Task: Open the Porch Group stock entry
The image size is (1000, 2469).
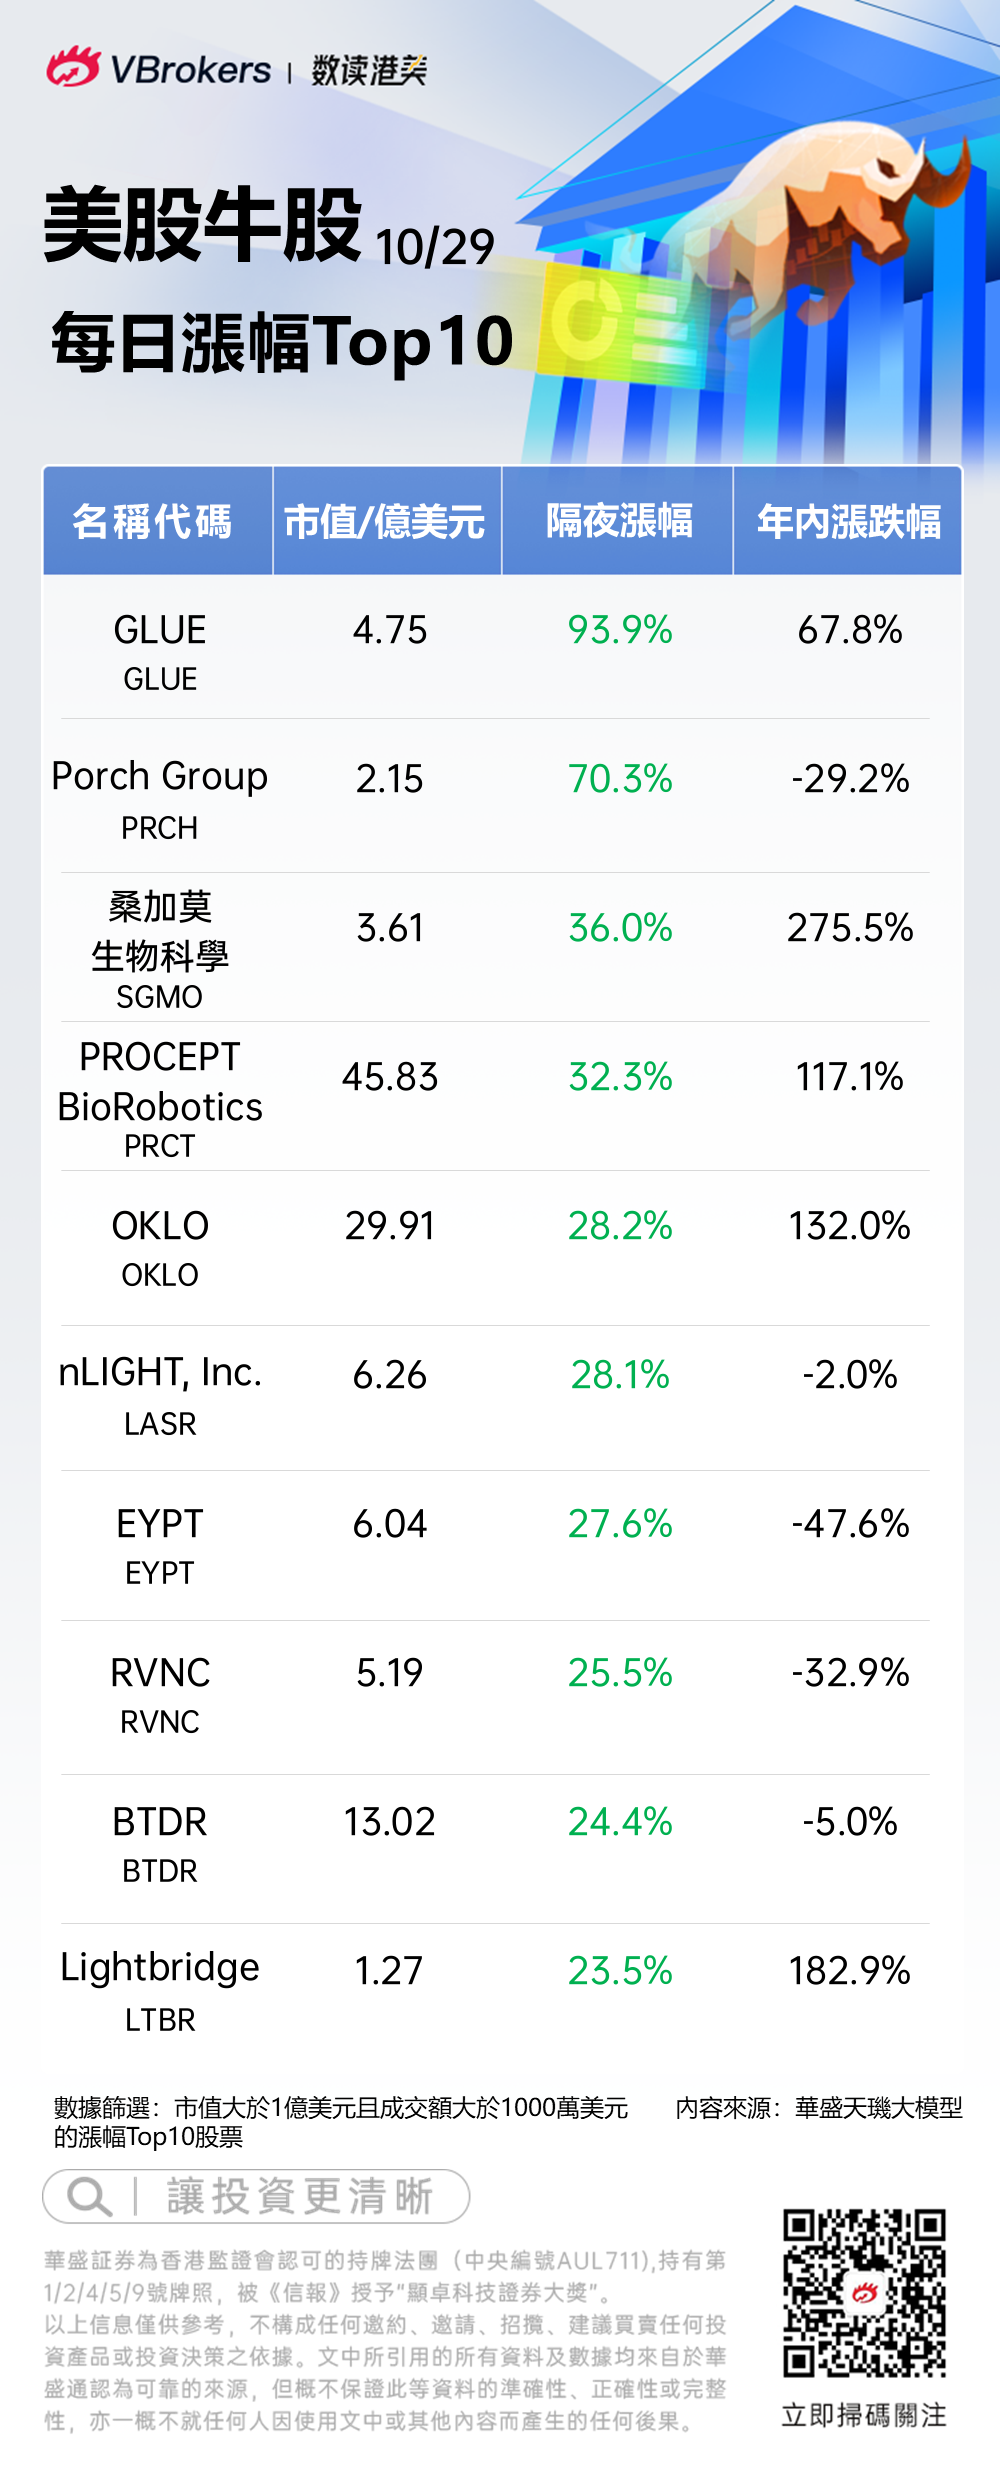Action: tap(160, 777)
